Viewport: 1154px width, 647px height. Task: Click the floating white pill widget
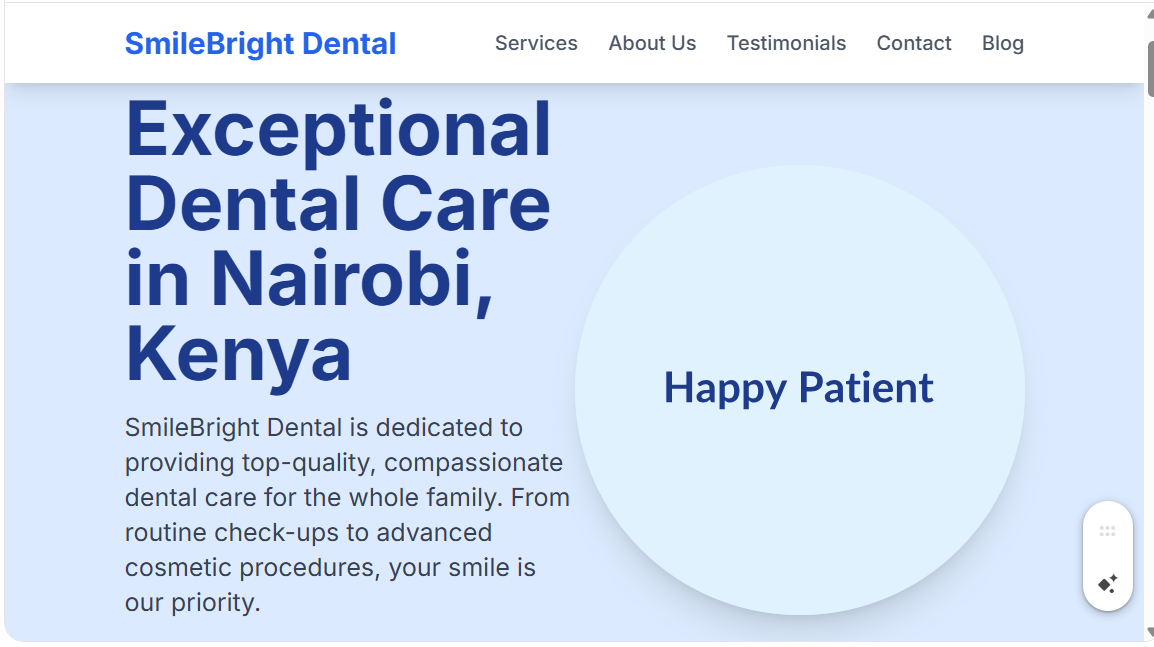1107,556
